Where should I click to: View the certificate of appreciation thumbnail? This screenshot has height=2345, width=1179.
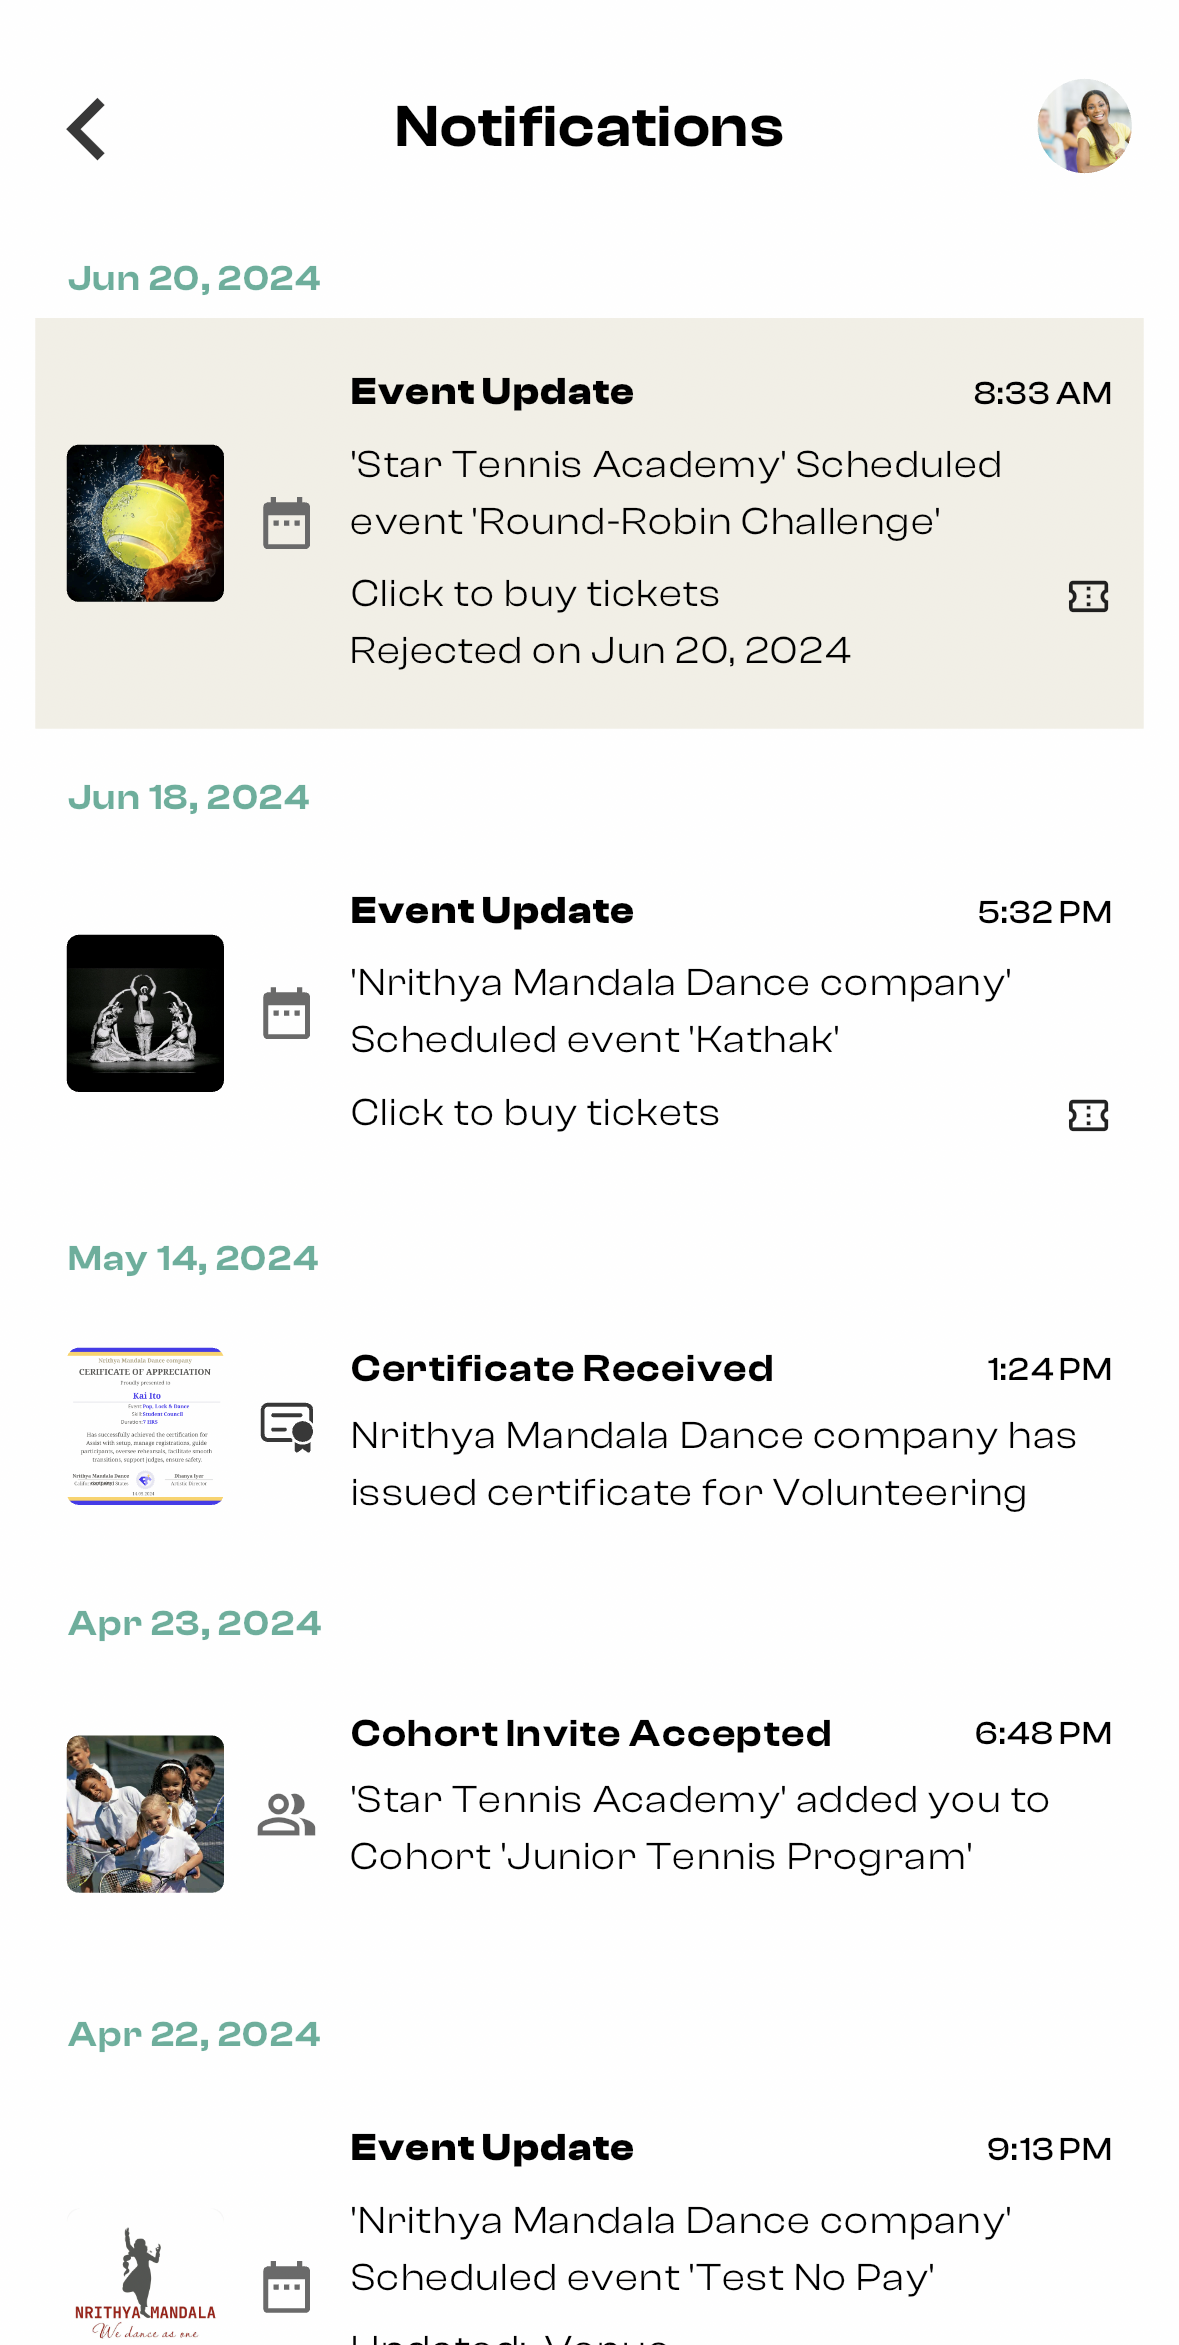tap(145, 1426)
